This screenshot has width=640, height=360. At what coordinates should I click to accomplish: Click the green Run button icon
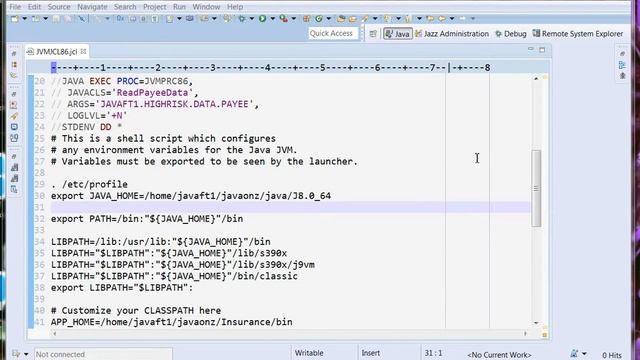(262, 19)
